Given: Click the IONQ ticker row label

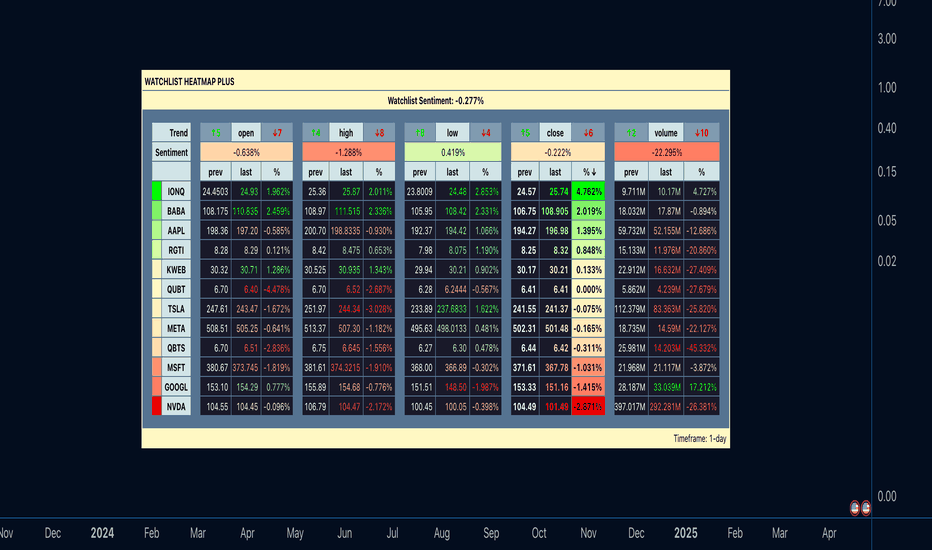Looking at the screenshot, I should 177,191.
